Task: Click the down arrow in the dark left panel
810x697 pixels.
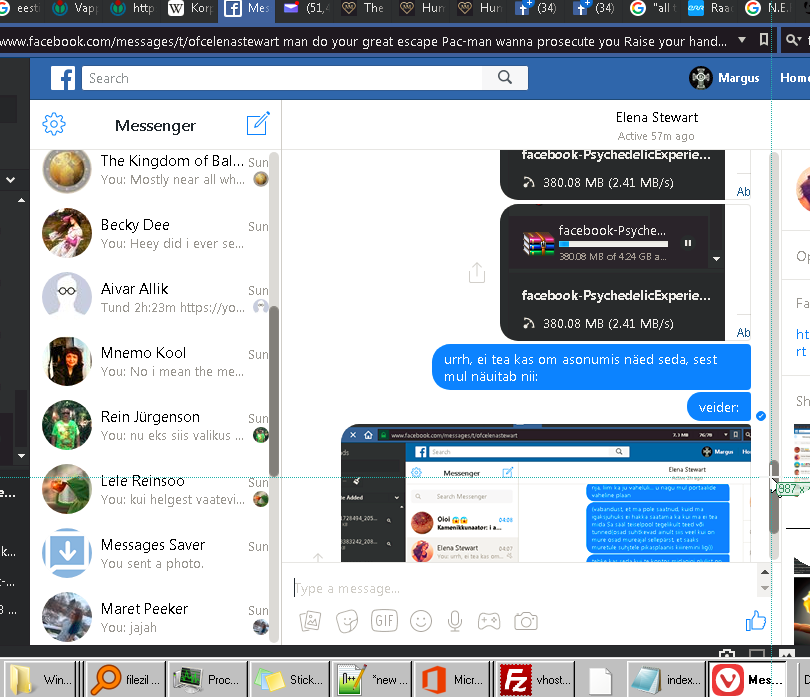Action: tap(21, 456)
